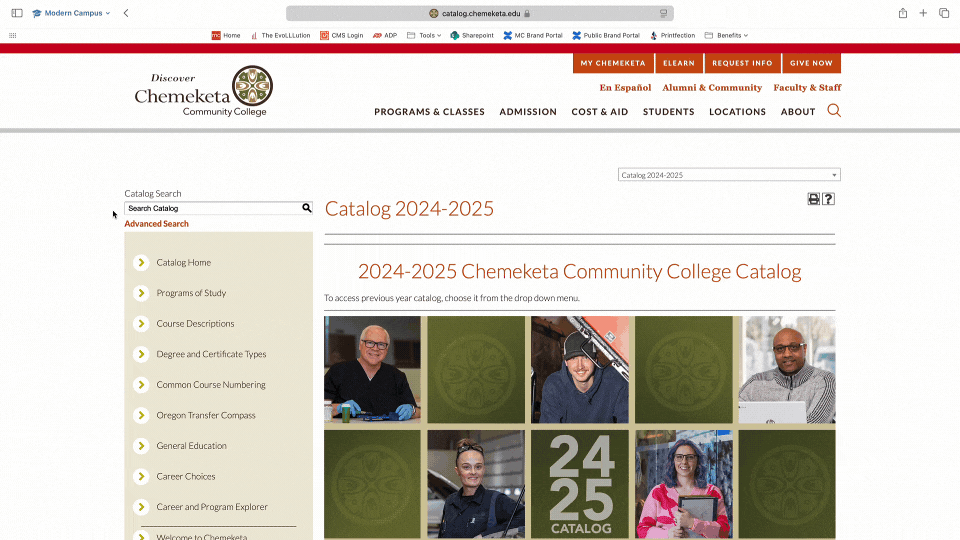The image size is (960, 540).
Task: Expand the Tools bookmarks folder
Action: tap(424, 36)
